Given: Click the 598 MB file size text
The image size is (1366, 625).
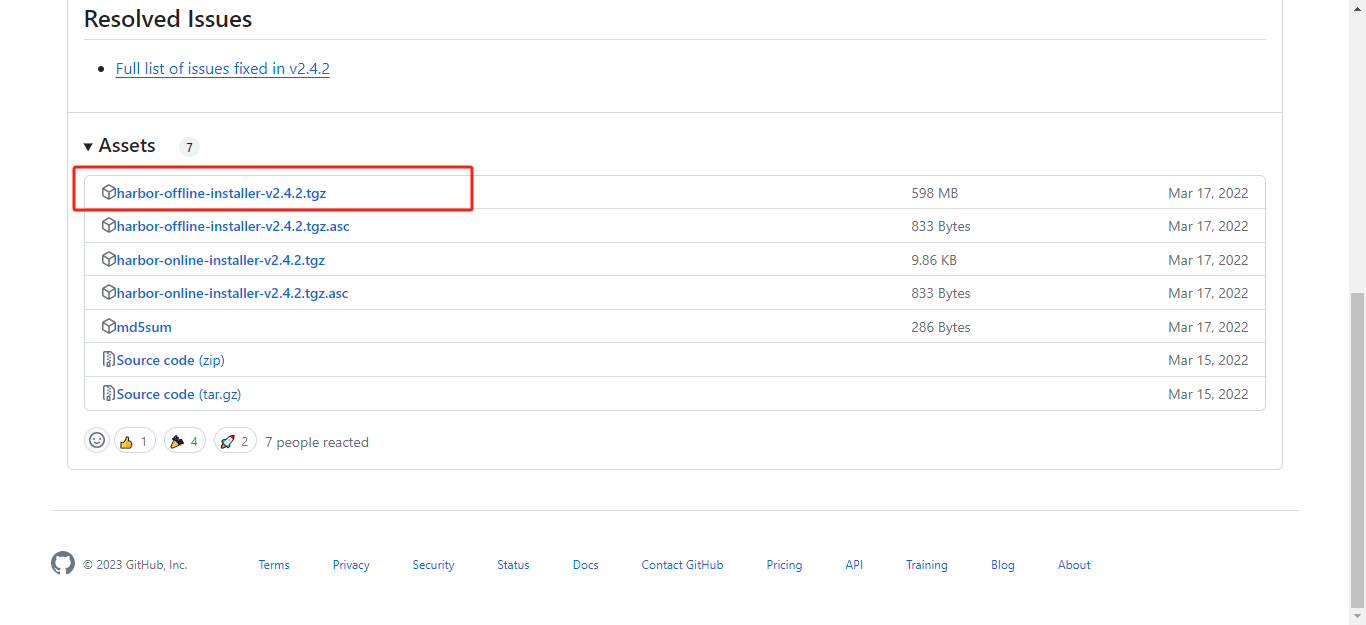Looking at the screenshot, I should point(934,193).
